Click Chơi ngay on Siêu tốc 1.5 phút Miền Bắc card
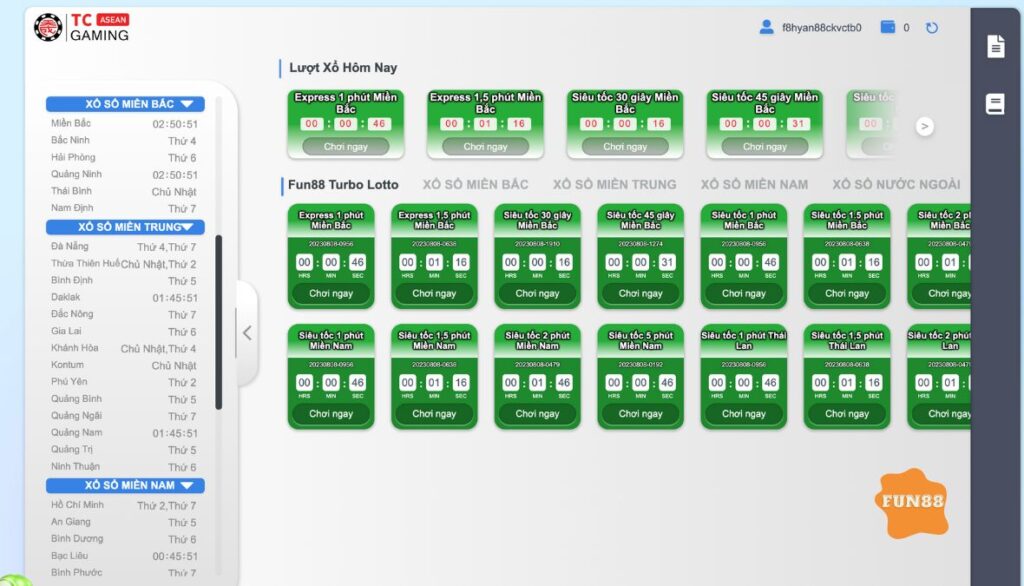Viewport: 1024px width, 586px height. coord(847,293)
